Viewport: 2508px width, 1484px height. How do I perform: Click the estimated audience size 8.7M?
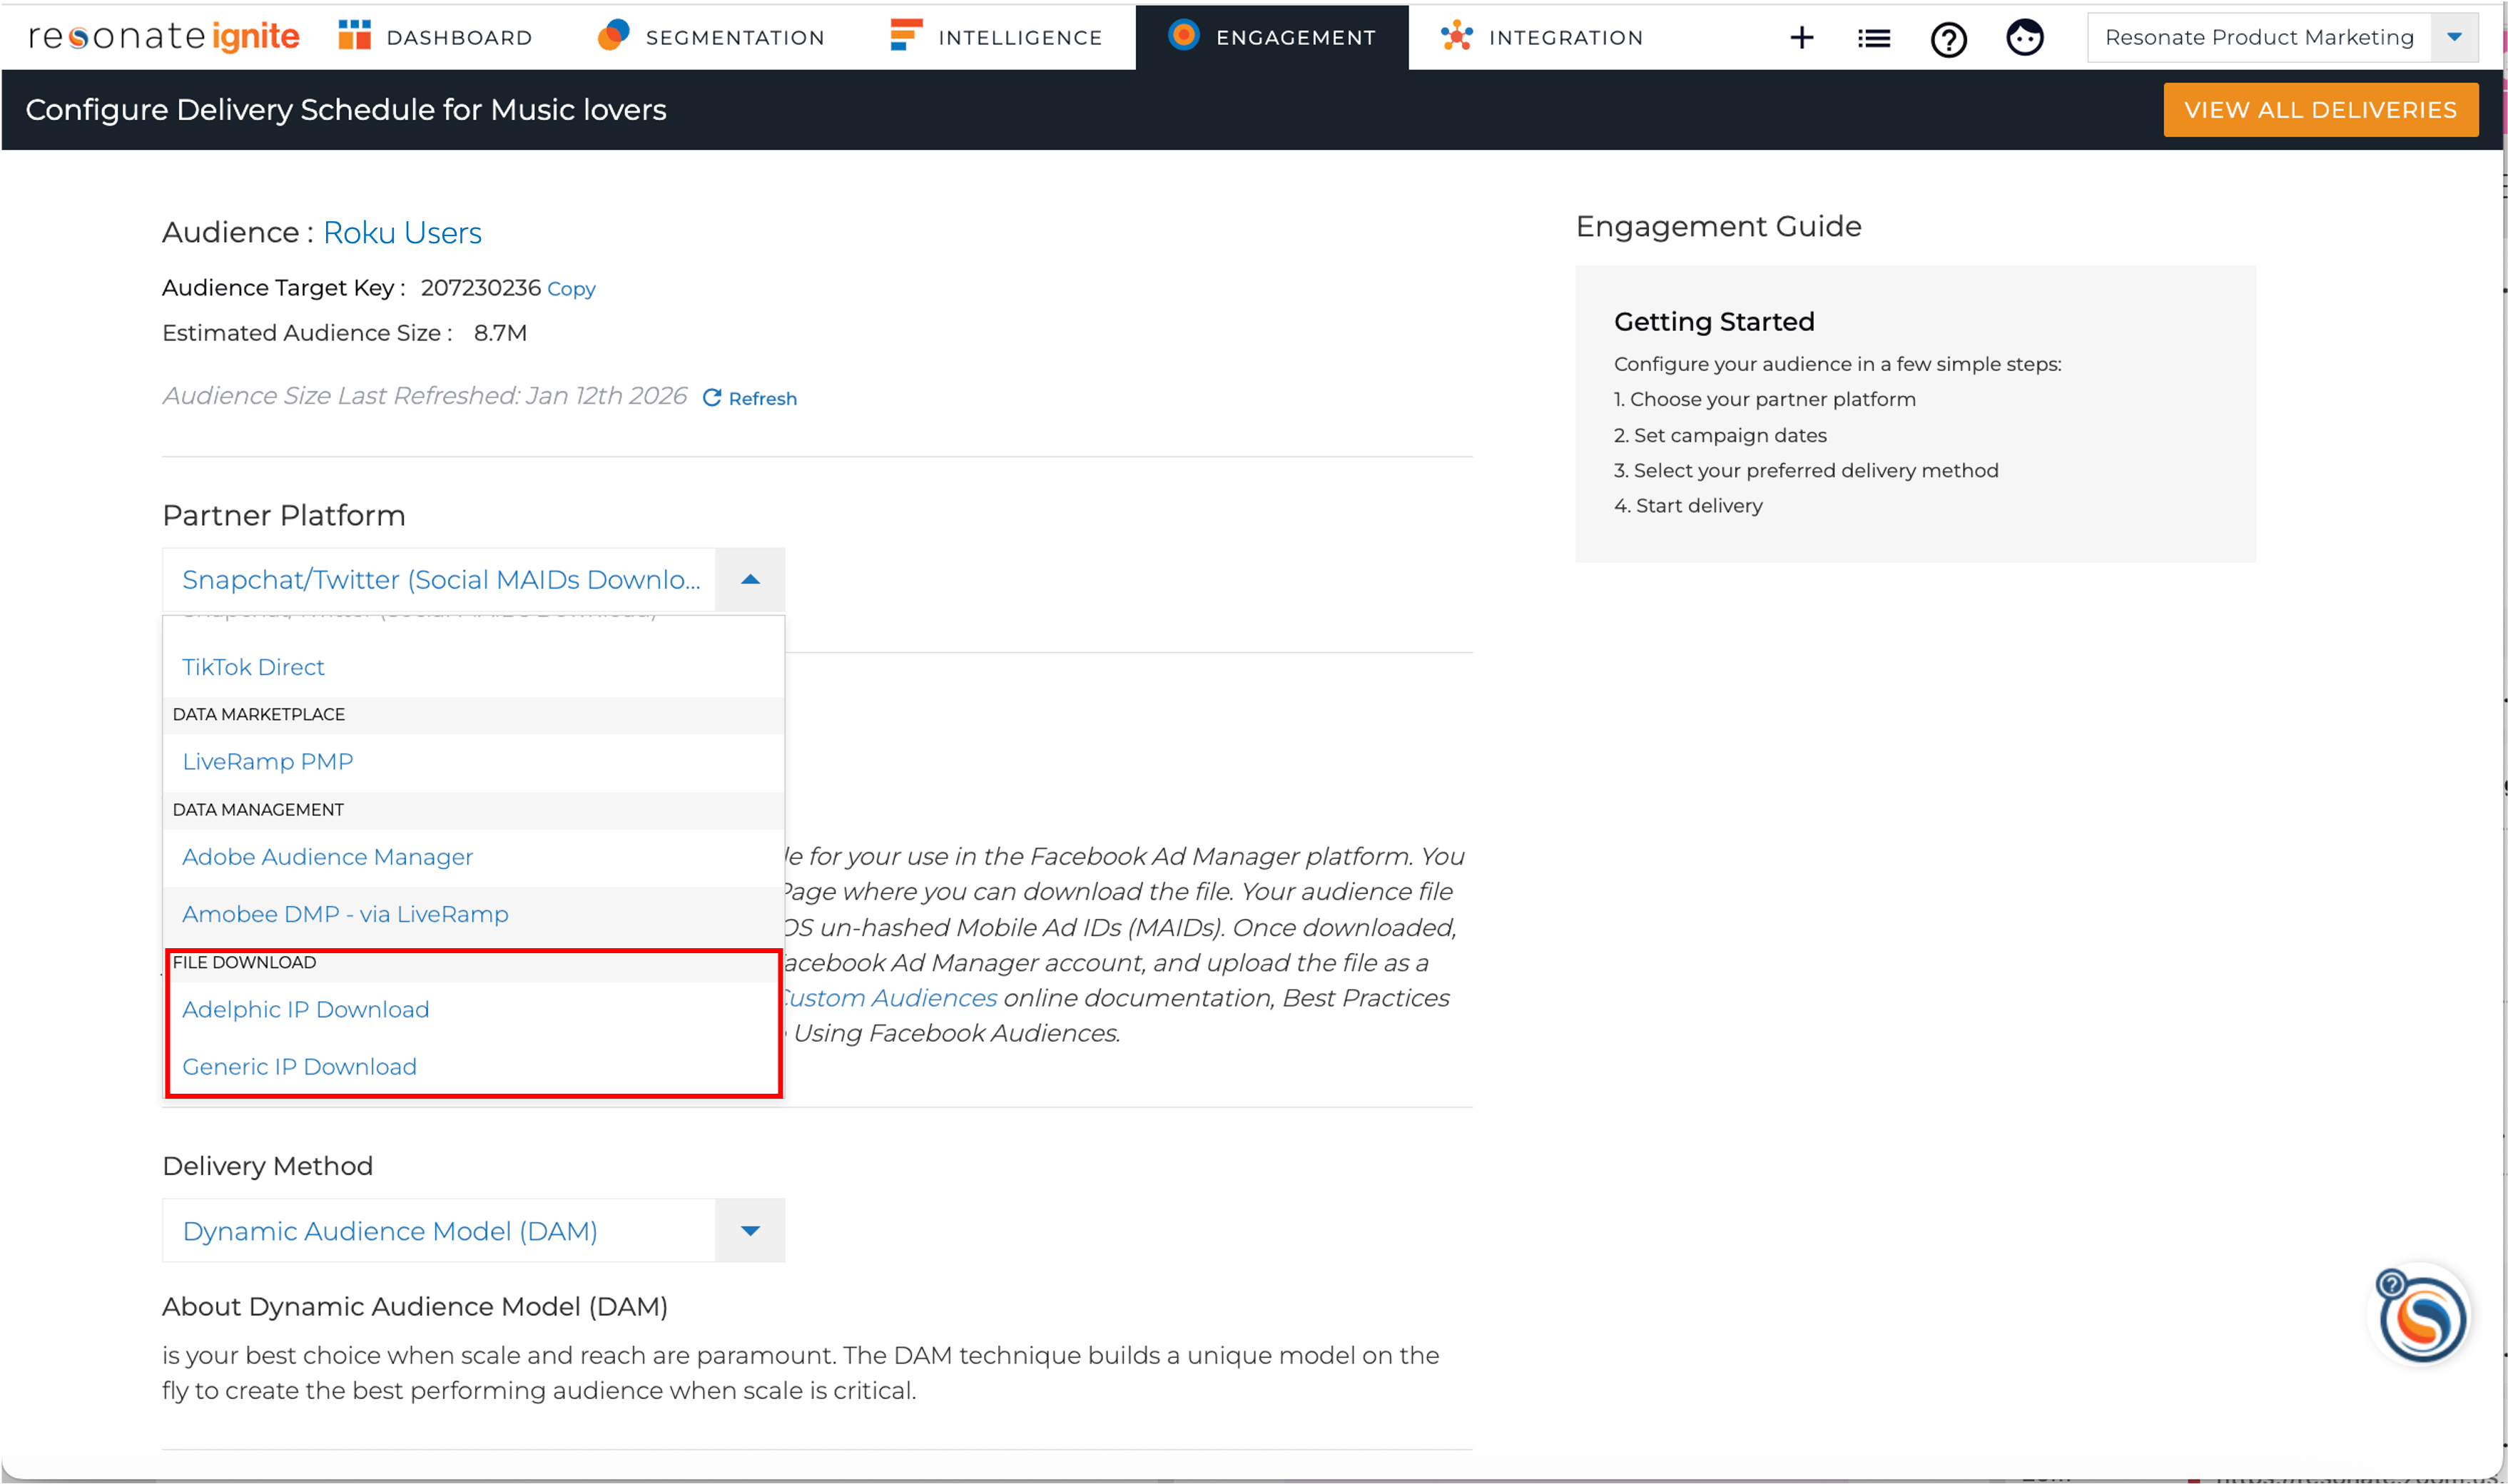tap(500, 333)
